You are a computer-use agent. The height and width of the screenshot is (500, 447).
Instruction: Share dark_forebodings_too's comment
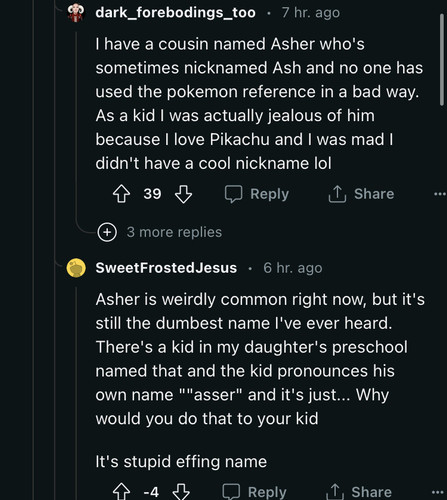pyautogui.click(x=361, y=194)
